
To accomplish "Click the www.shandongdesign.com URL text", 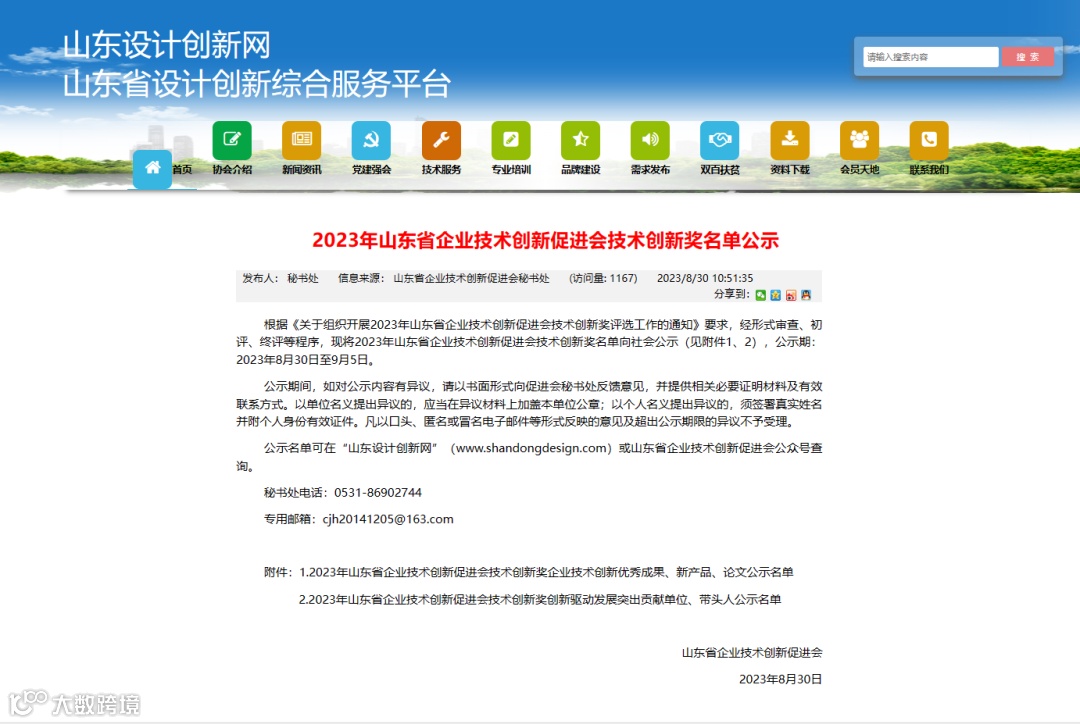I will pos(531,448).
